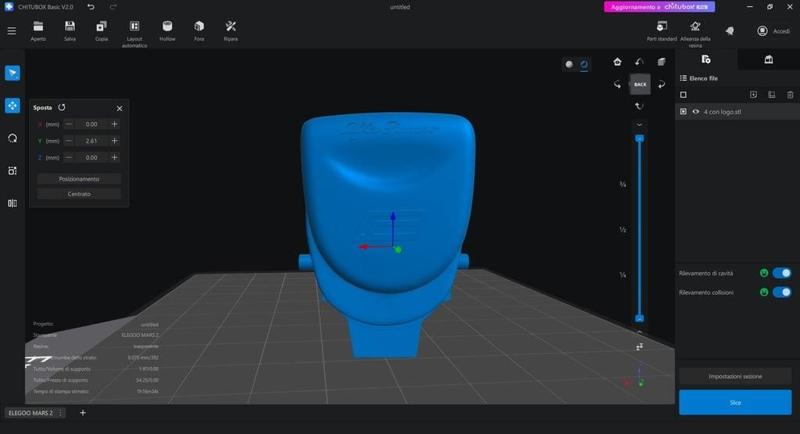
Task: Reset the Sposta move values
Action: pyautogui.click(x=62, y=107)
